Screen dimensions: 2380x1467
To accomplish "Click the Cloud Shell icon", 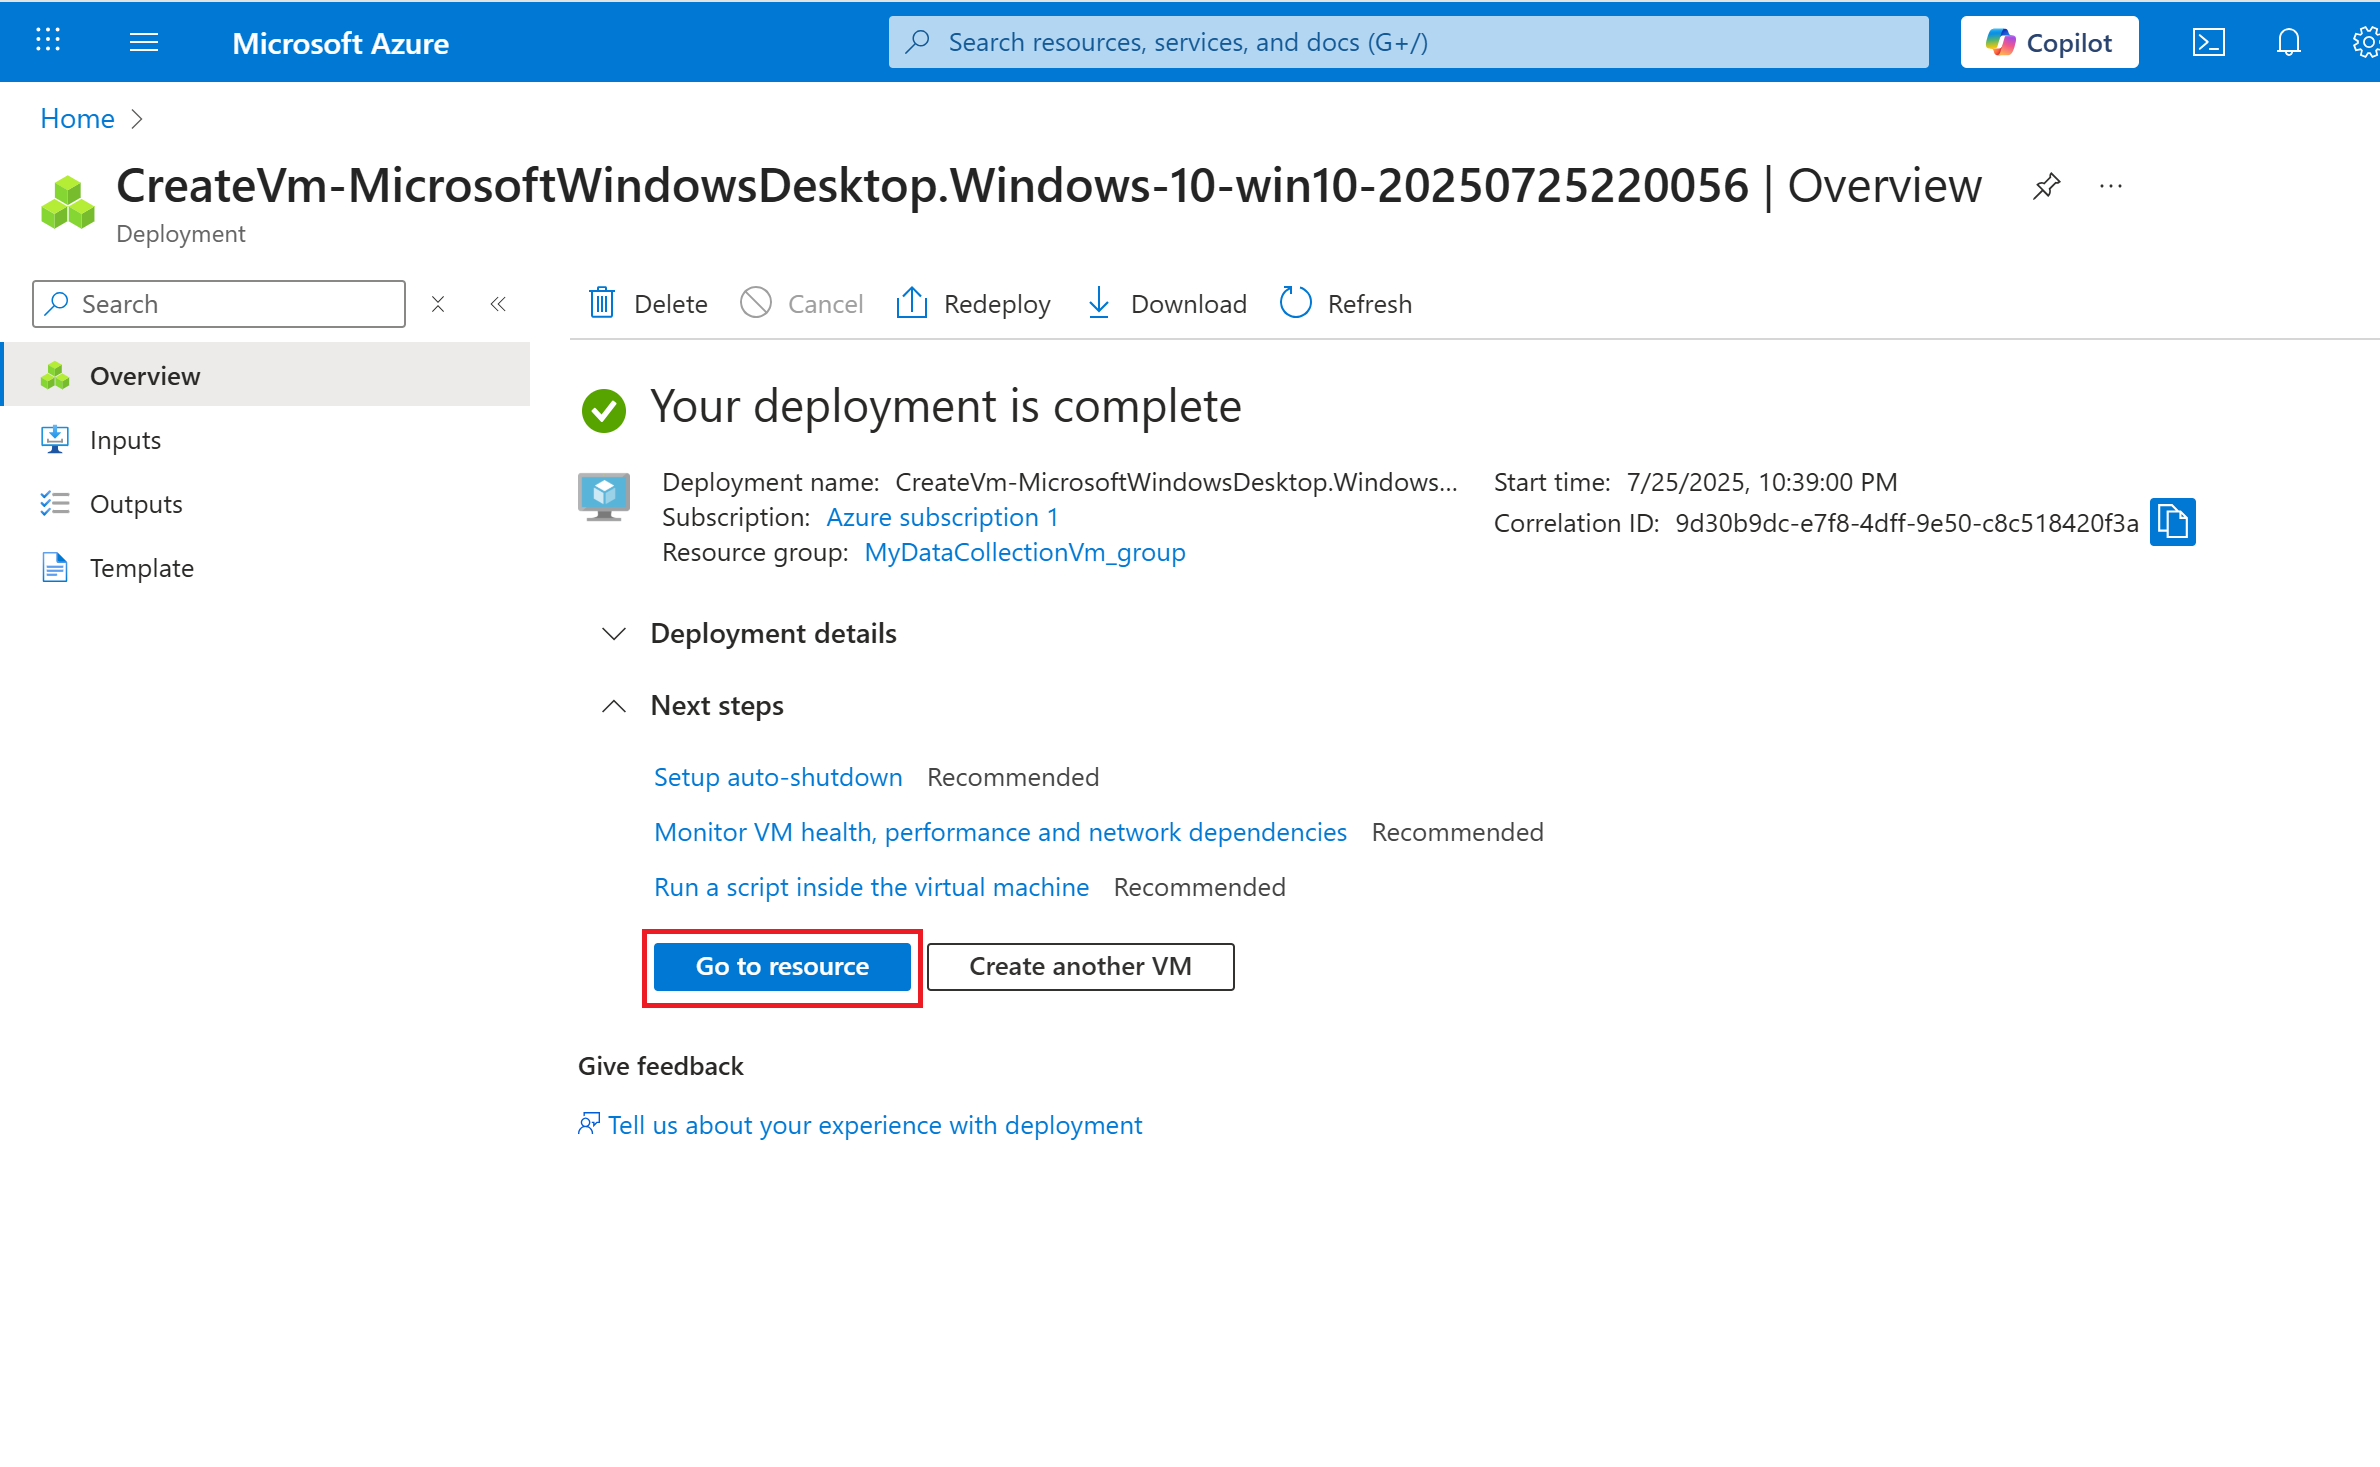I will pyautogui.click(x=2208, y=42).
